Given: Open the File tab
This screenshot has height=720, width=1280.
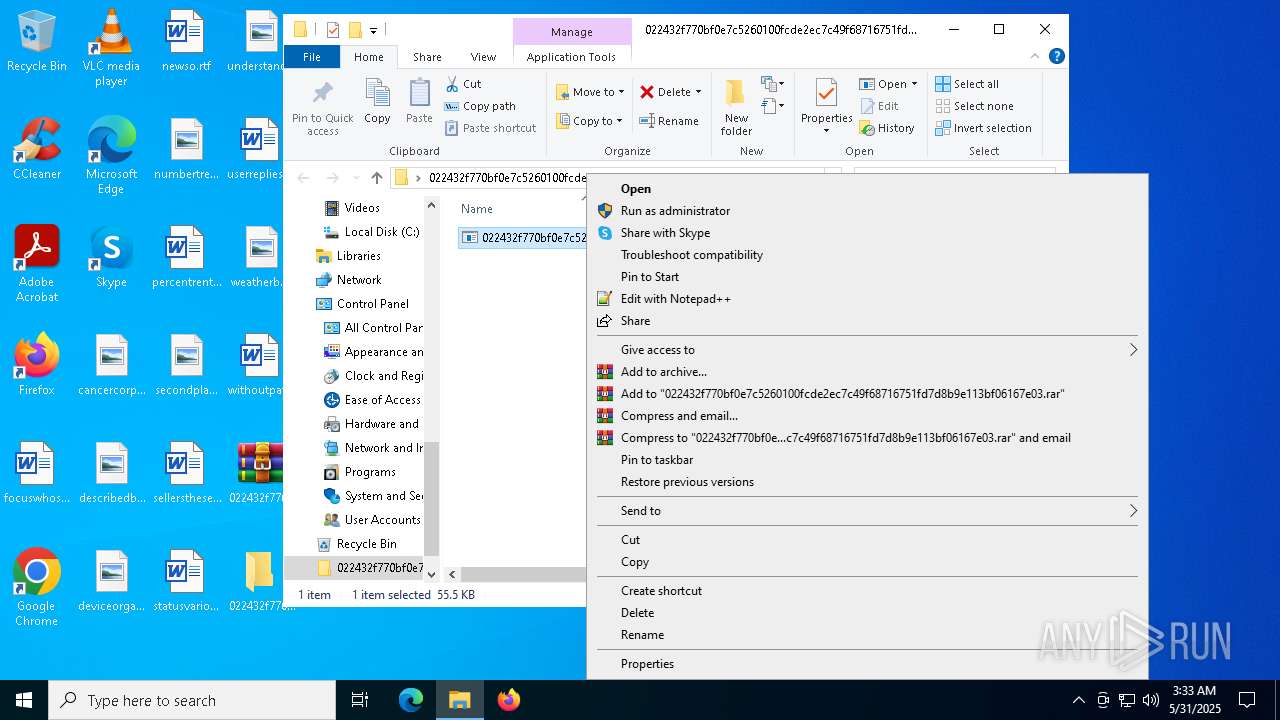Looking at the screenshot, I should point(312,57).
